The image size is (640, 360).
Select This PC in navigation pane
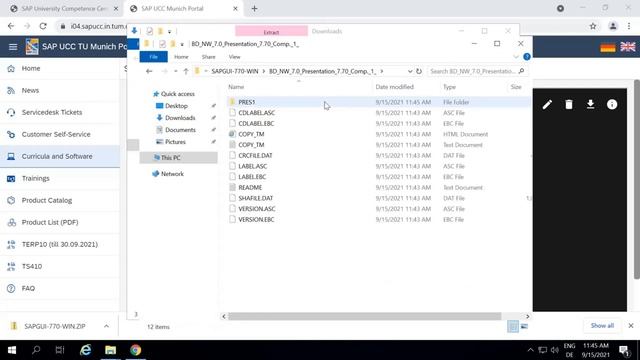coord(179,158)
